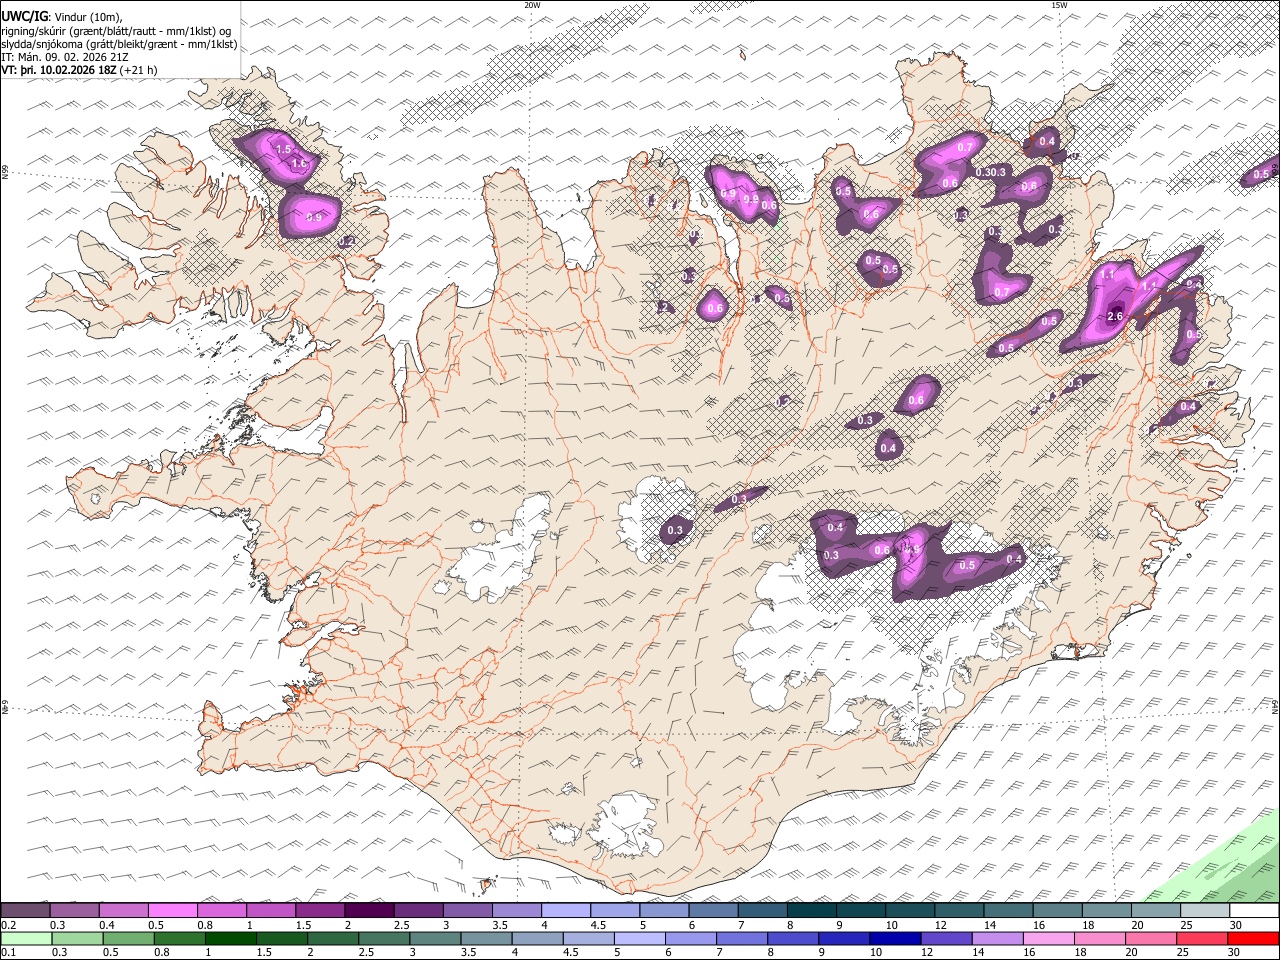The width and height of the screenshot is (1280, 960).
Task: Click the medium green 0.5–0.8 lower legend swatch
Action: tap(128, 938)
